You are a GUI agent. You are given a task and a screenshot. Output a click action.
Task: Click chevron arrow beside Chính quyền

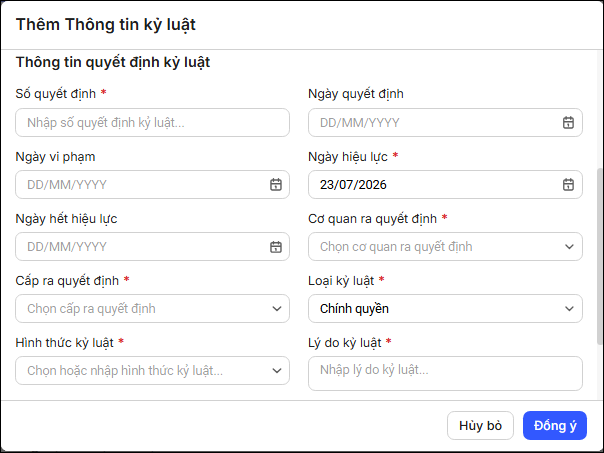point(569,309)
